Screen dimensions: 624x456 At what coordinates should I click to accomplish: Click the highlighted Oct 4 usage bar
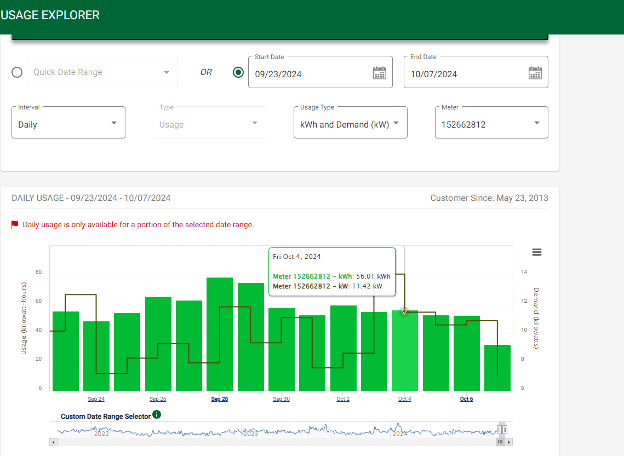click(x=405, y=350)
